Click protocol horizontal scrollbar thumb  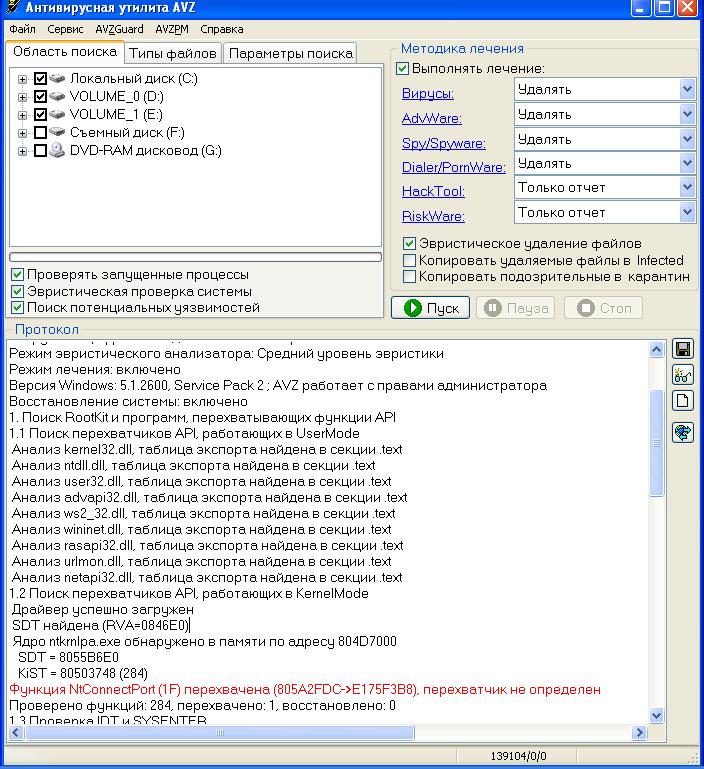point(219,733)
